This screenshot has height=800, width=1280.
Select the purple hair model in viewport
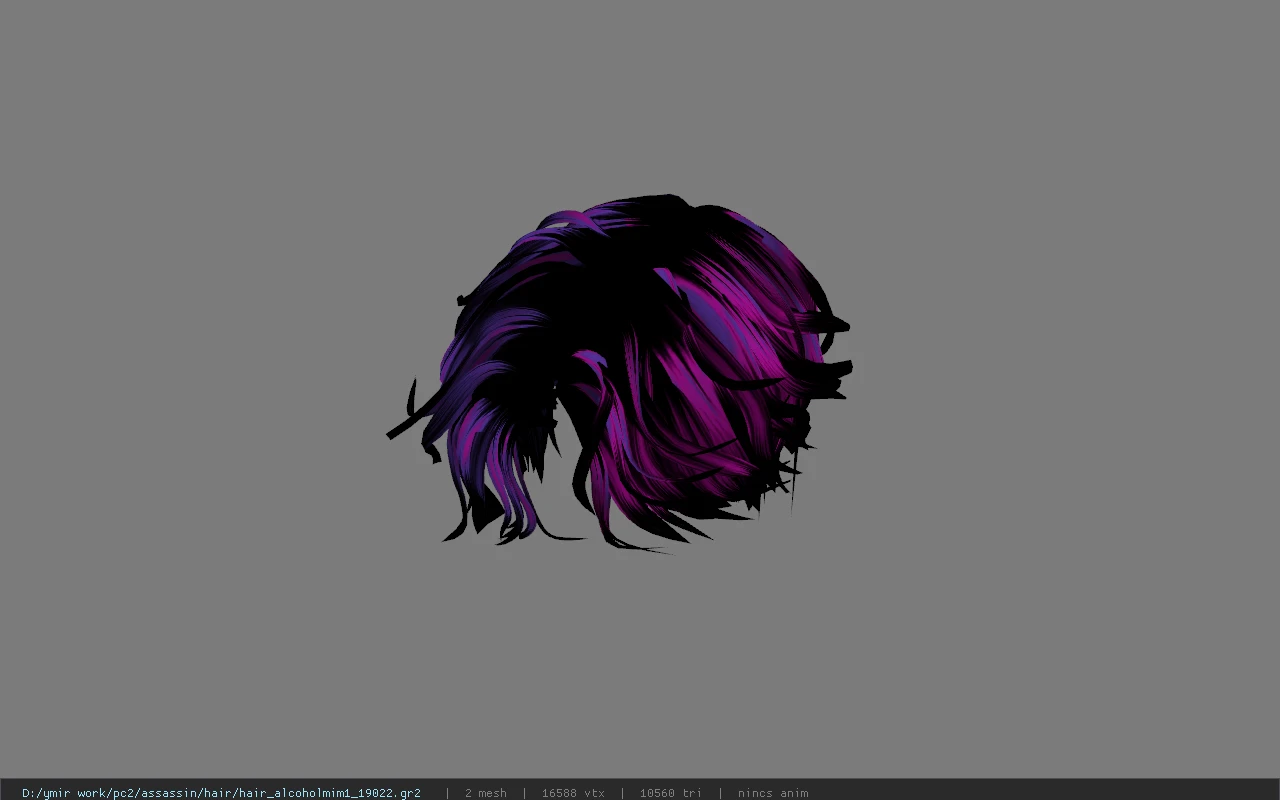620,373
